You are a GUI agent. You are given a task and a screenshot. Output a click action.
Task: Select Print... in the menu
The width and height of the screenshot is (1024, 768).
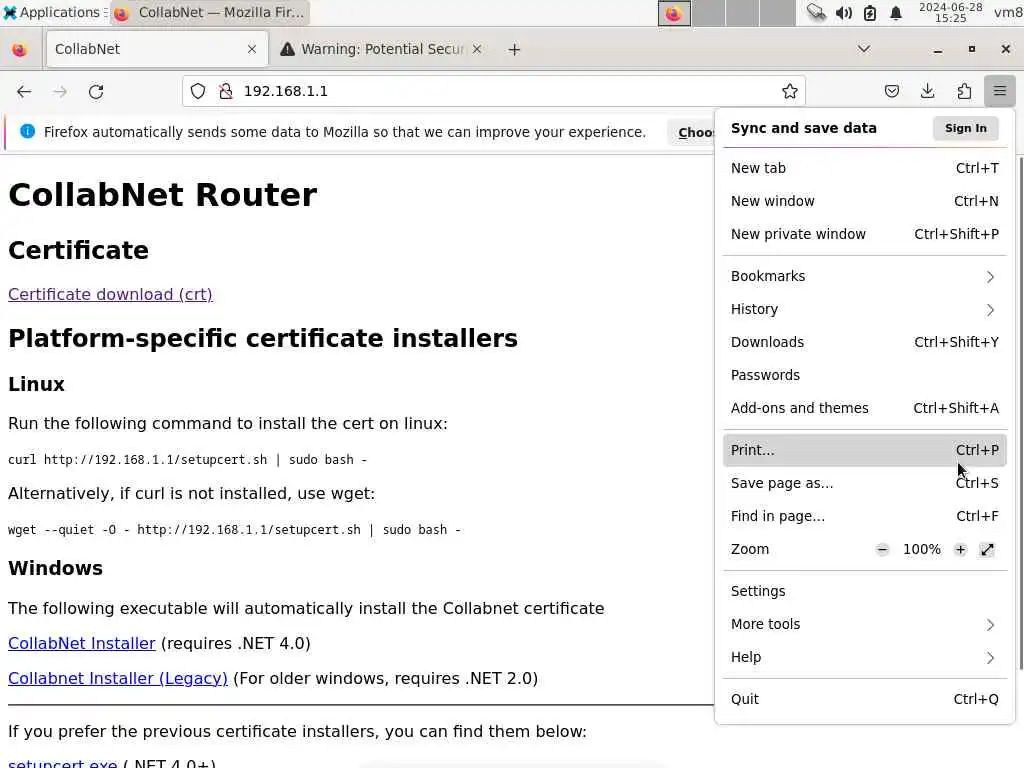865,451
